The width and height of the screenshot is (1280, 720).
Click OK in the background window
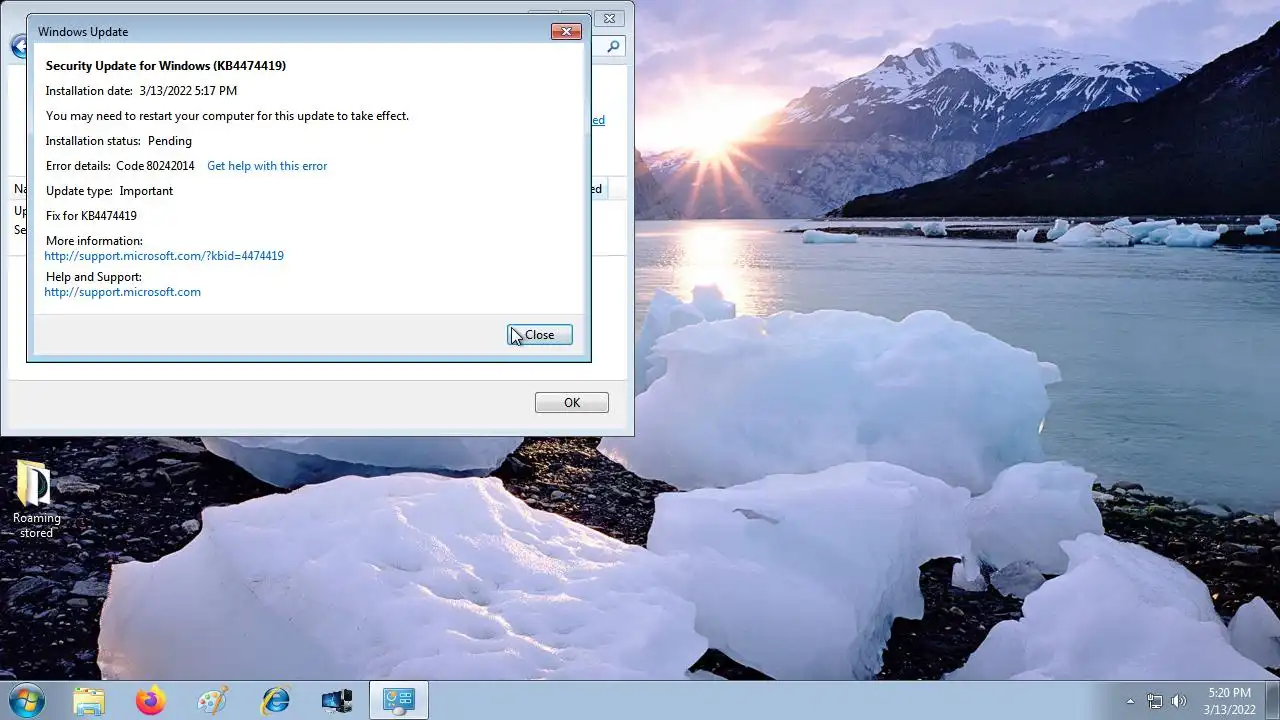[x=572, y=402]
